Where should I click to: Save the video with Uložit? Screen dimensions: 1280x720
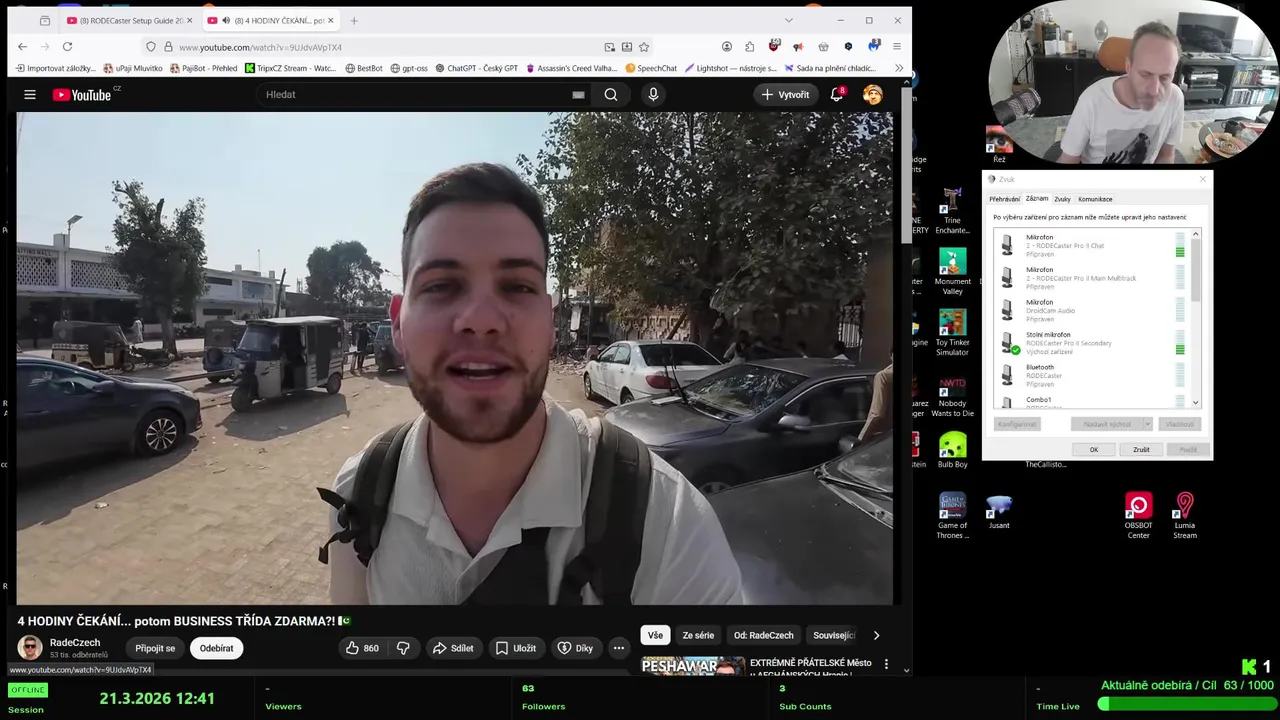[516, 648]
